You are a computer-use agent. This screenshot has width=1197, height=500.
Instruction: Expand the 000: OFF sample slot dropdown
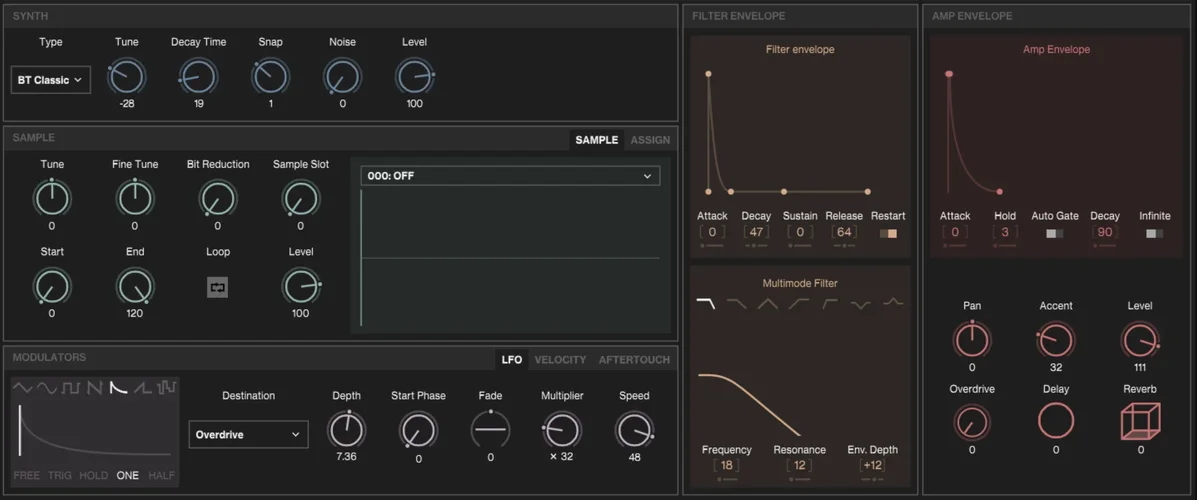click(509, 176)
